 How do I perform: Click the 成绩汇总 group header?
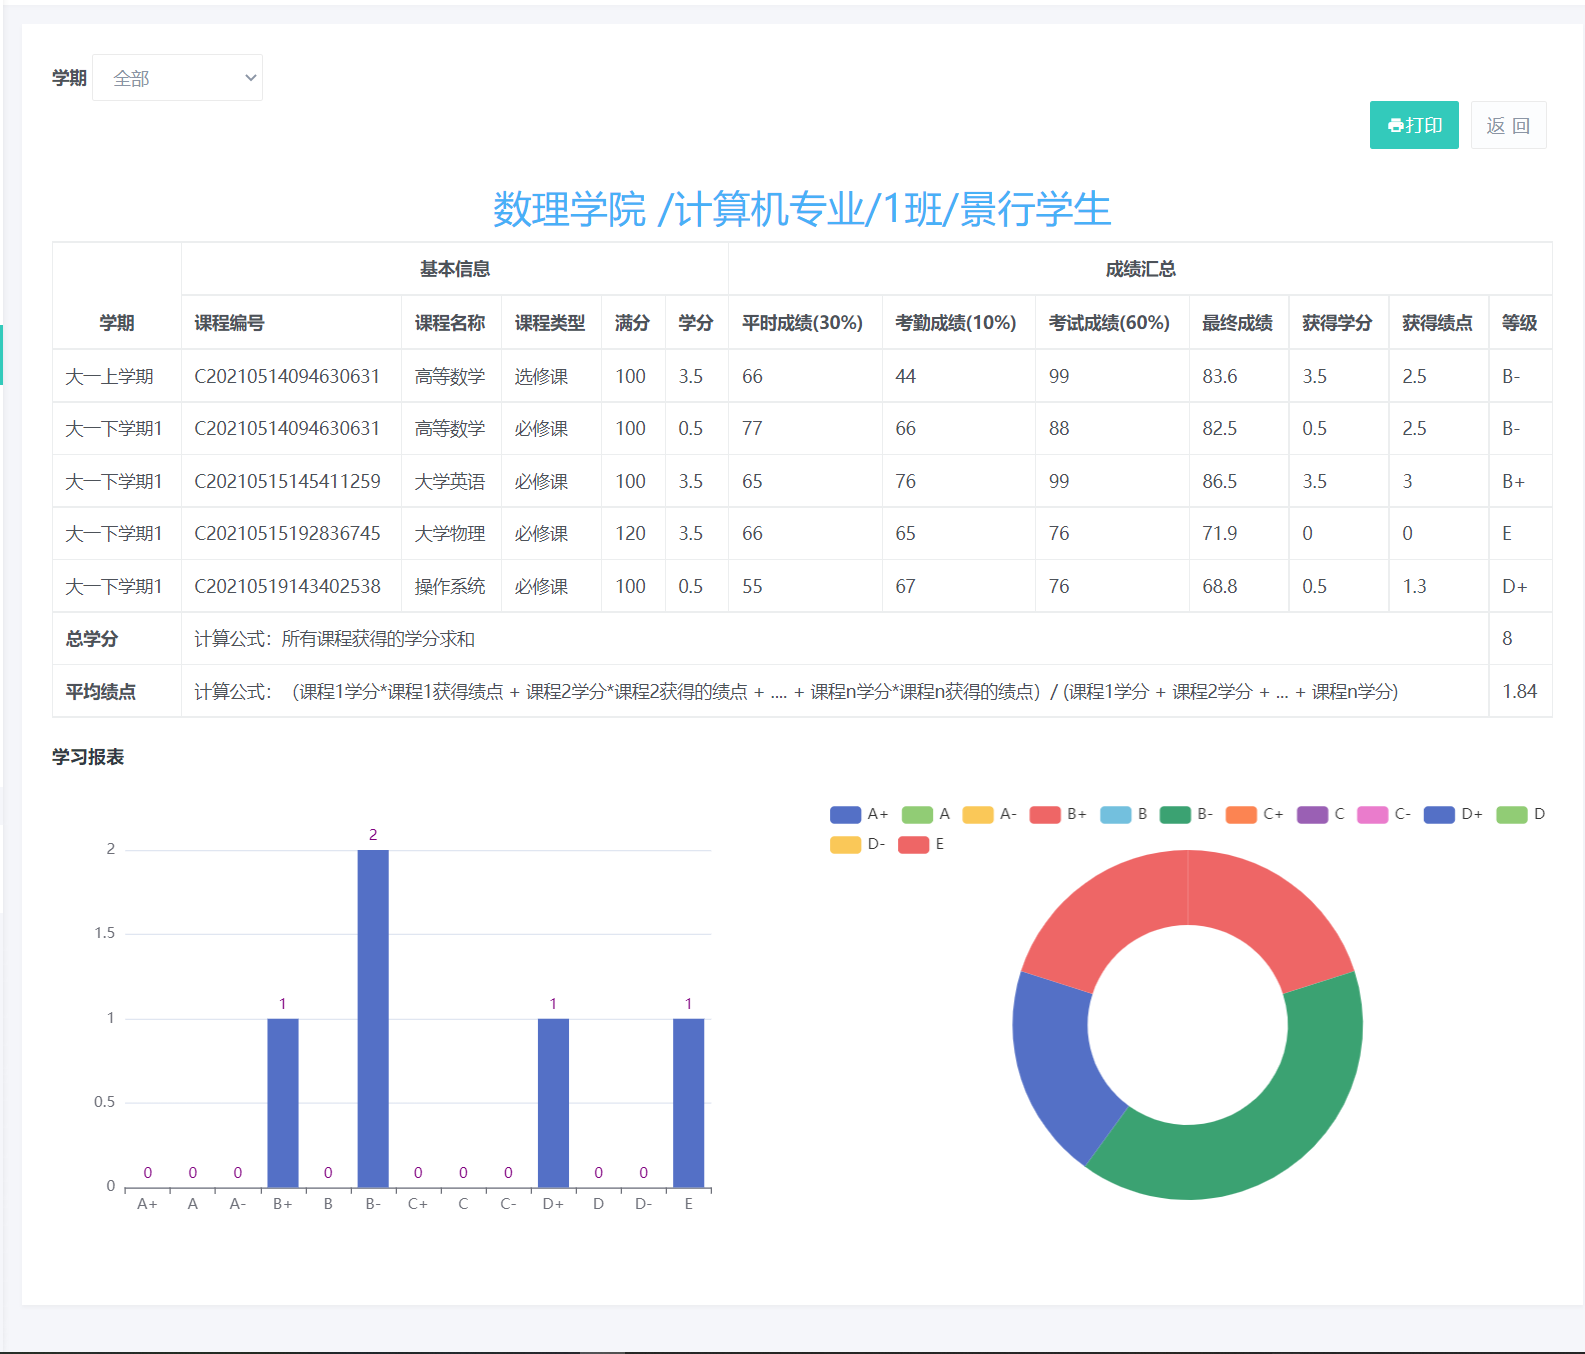[x=1140, y=269]
